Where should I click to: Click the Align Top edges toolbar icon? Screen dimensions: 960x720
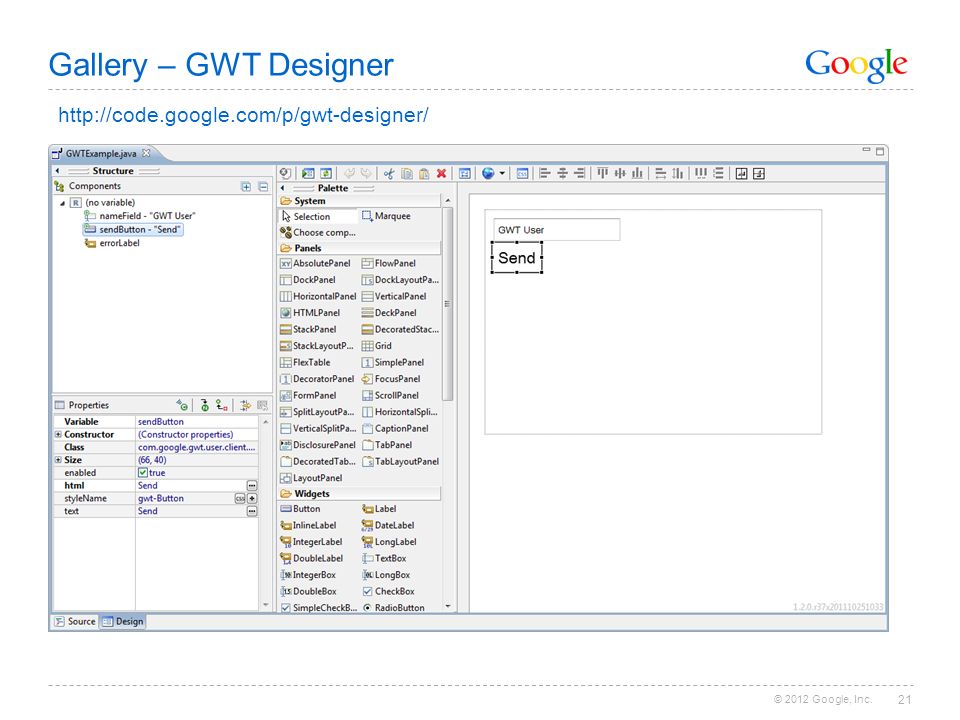tap(602, 174)
